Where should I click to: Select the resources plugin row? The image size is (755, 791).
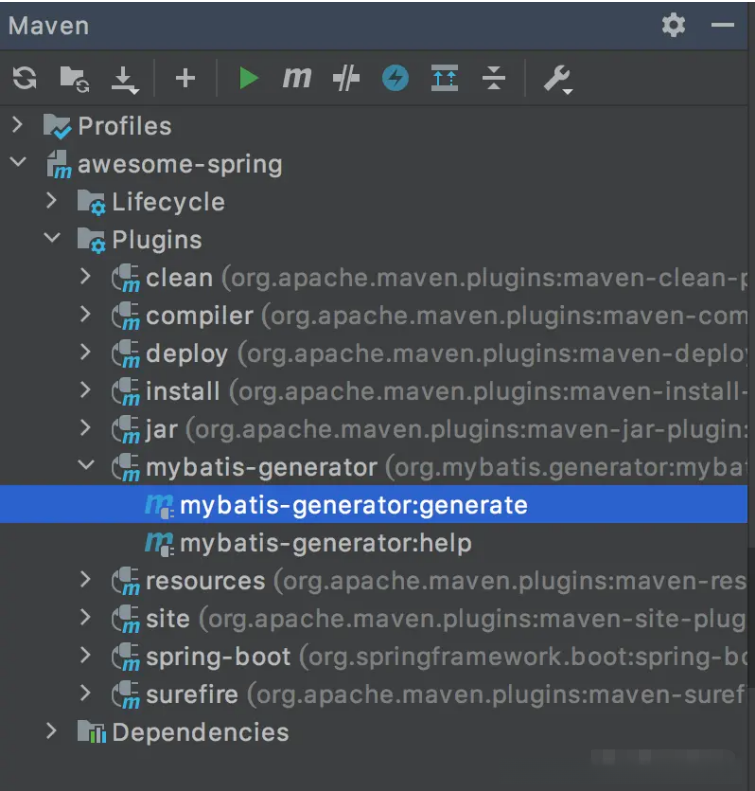tap(374, 581)
